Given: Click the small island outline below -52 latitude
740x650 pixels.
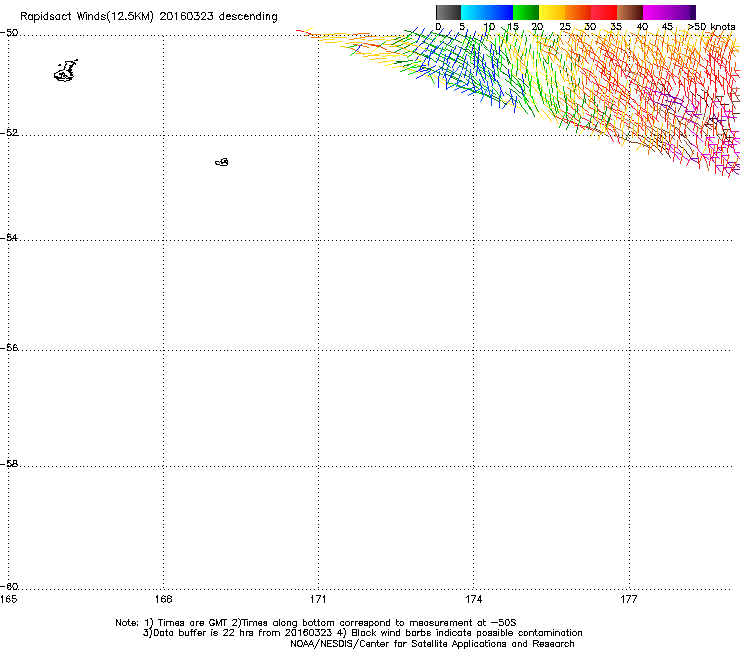Looking at the screenshot, I should [222, 162].
